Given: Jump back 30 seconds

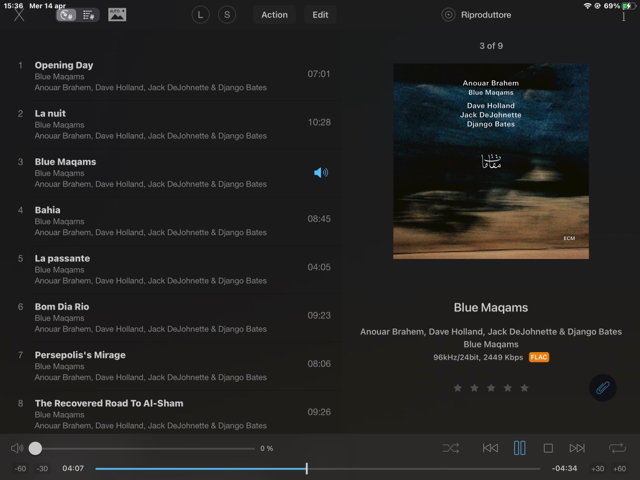Looking at the screenshot, I should [x=42, y=469].
